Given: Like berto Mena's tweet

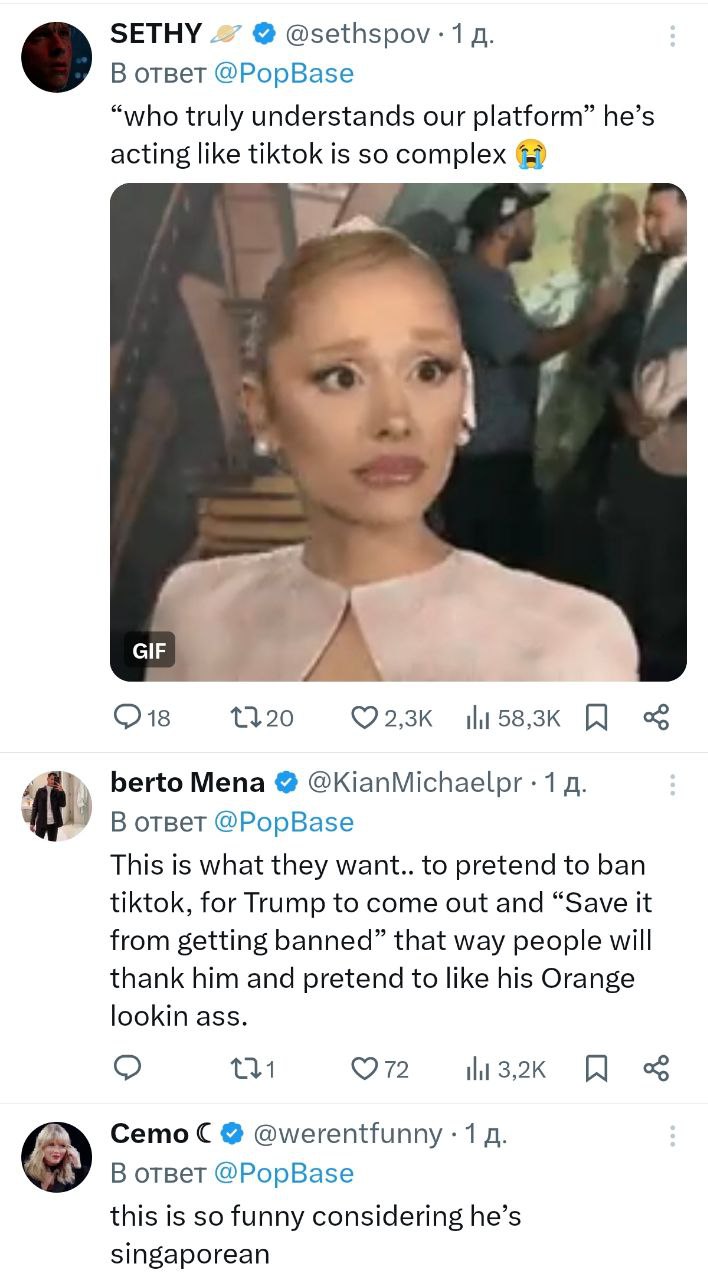Looking at the screenshot, I should [x=364, y=1069].
